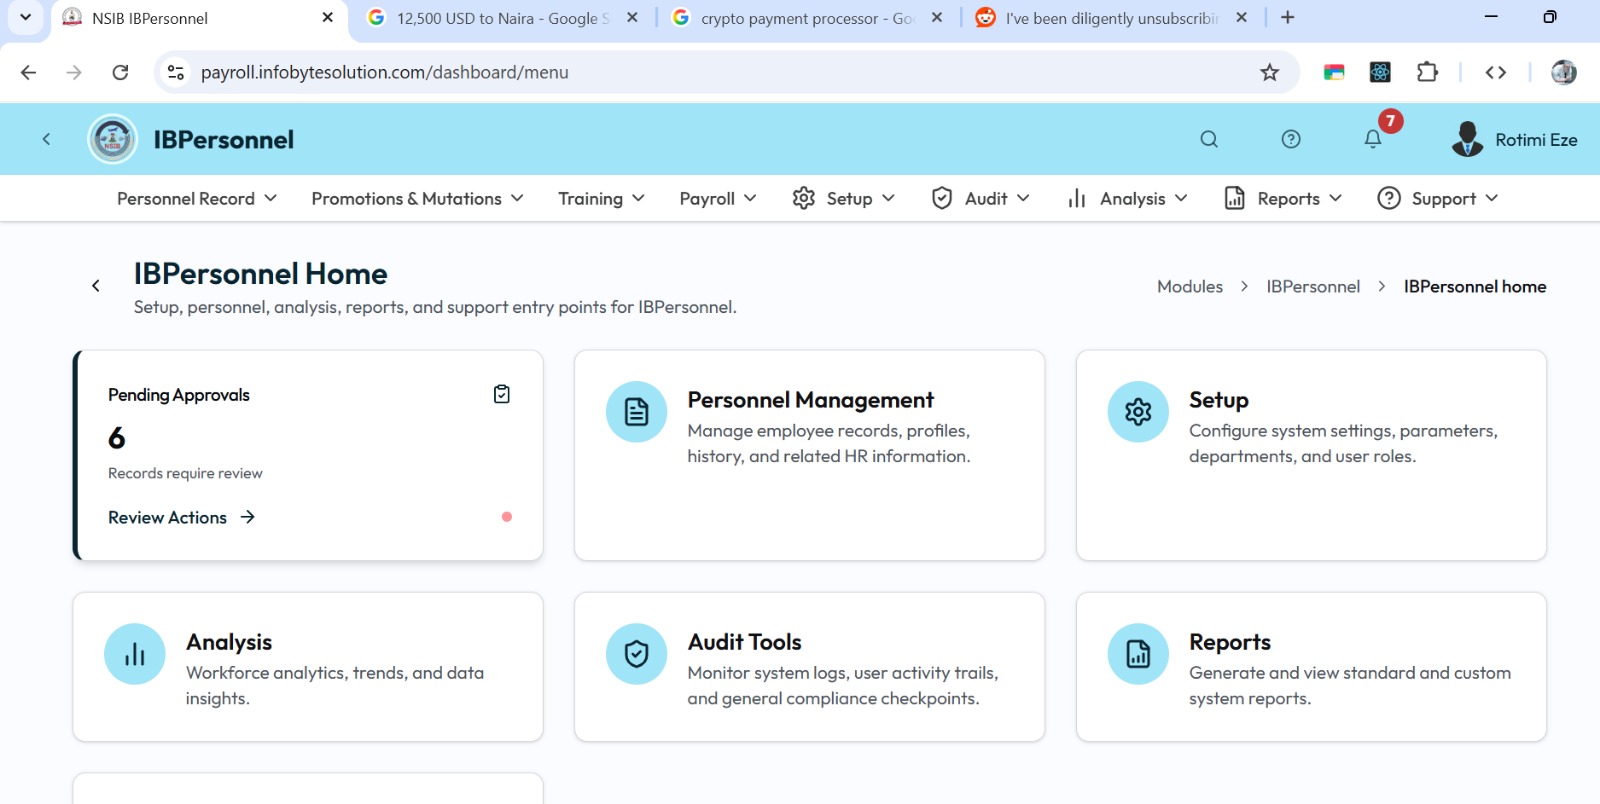
Task: Click the browser address bar
Action: [x=700, y=72]
